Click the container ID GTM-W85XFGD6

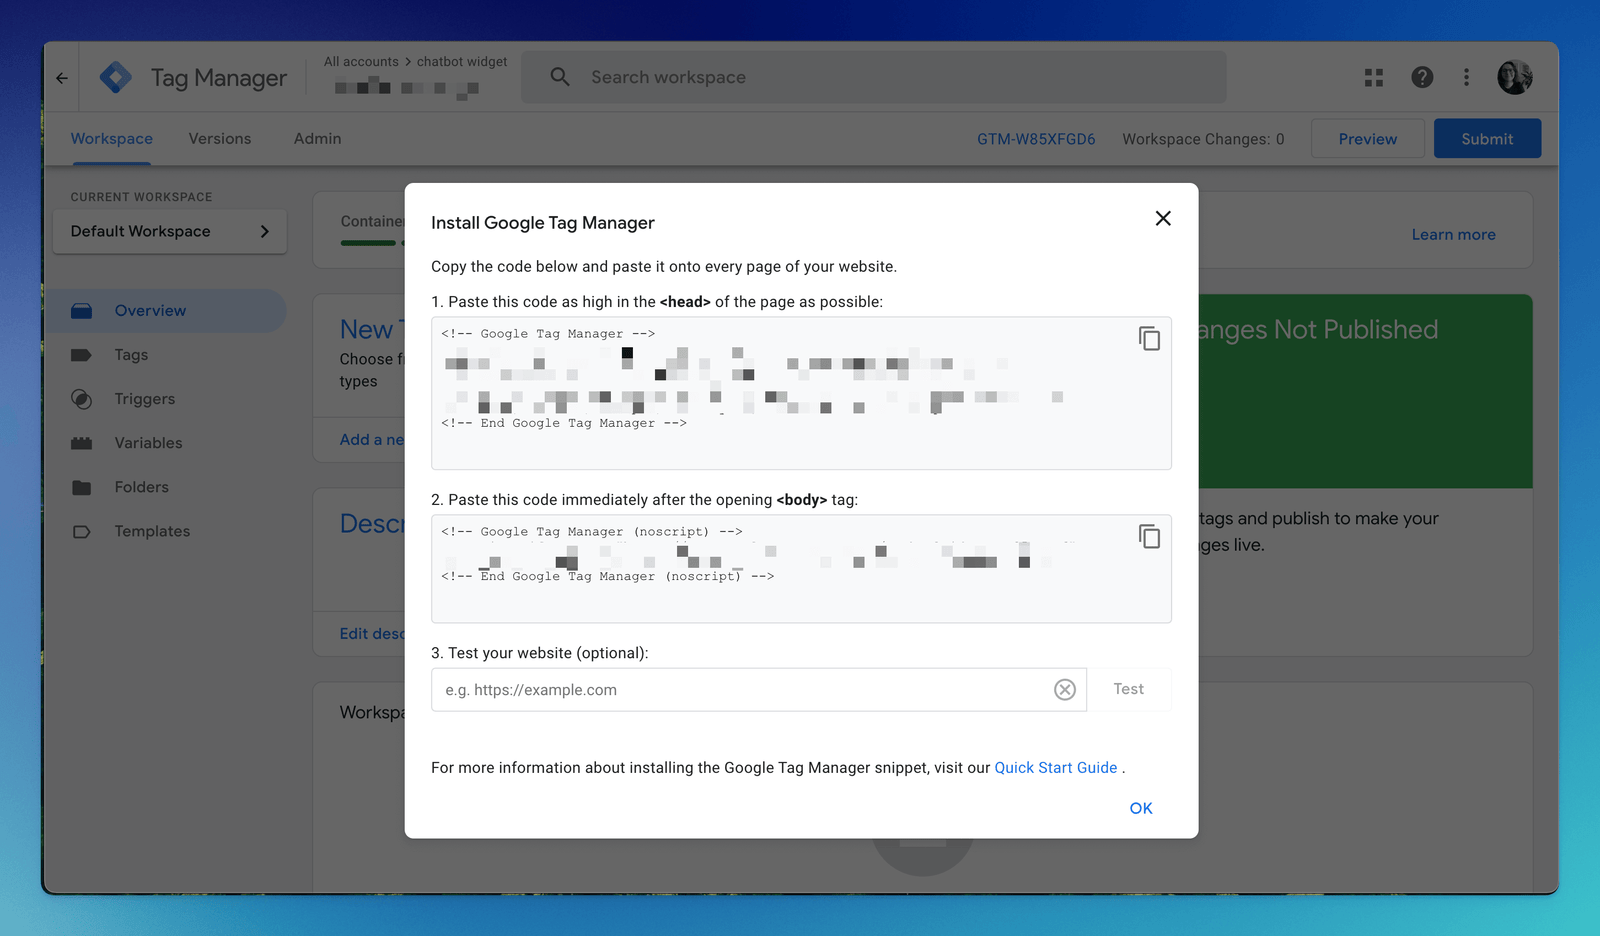pyautogui.click(x=1036, y=139)
